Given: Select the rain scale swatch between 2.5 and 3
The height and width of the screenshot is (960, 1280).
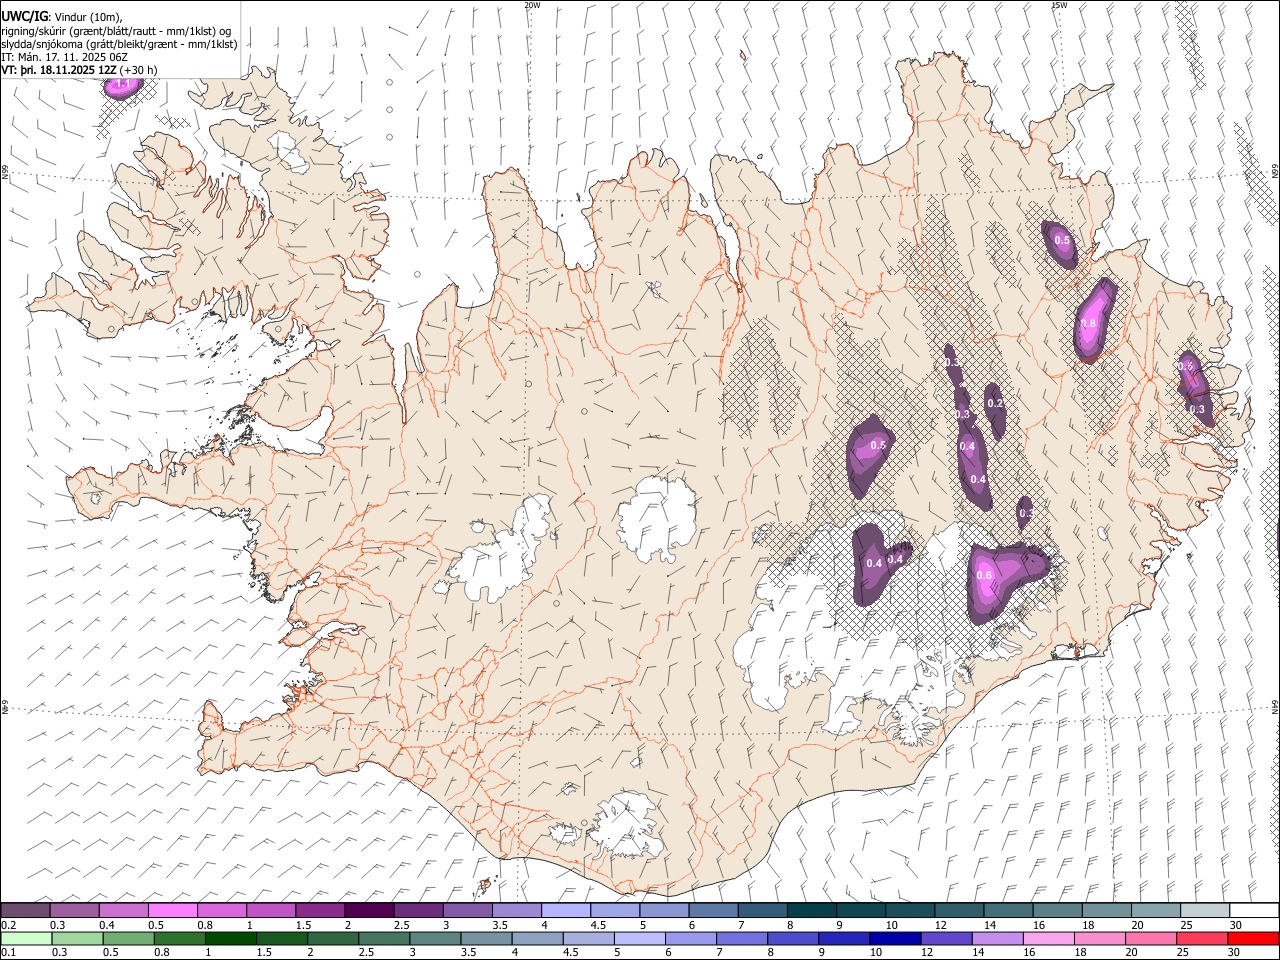Looking at the screenshot, I should [383, 938].
